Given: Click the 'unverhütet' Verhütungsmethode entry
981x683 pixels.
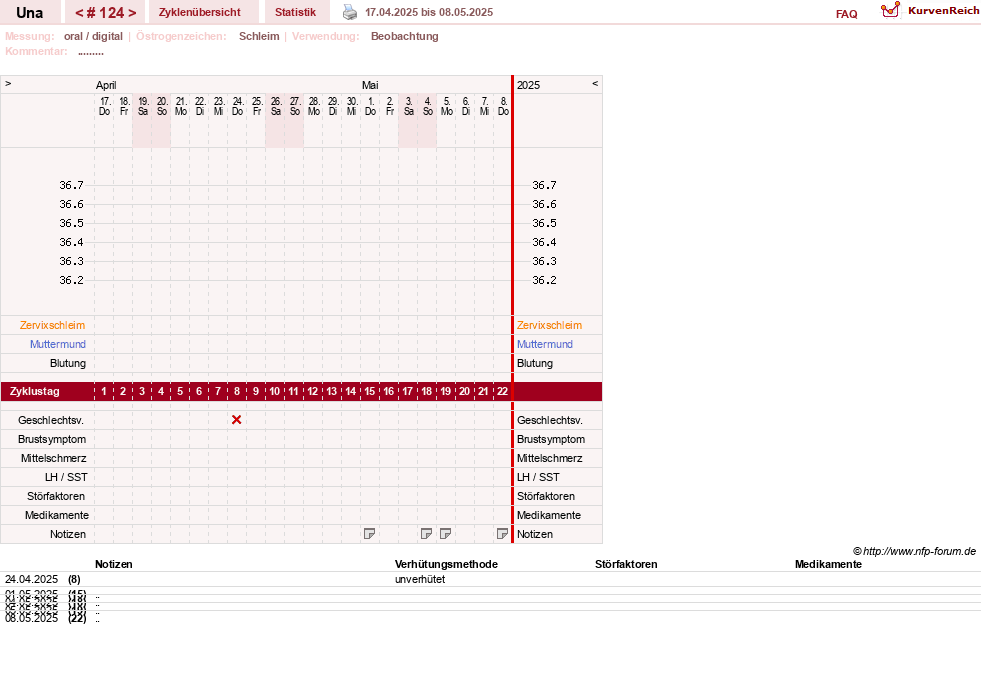Looking at the screenshot, I should (x=420, y=579).
